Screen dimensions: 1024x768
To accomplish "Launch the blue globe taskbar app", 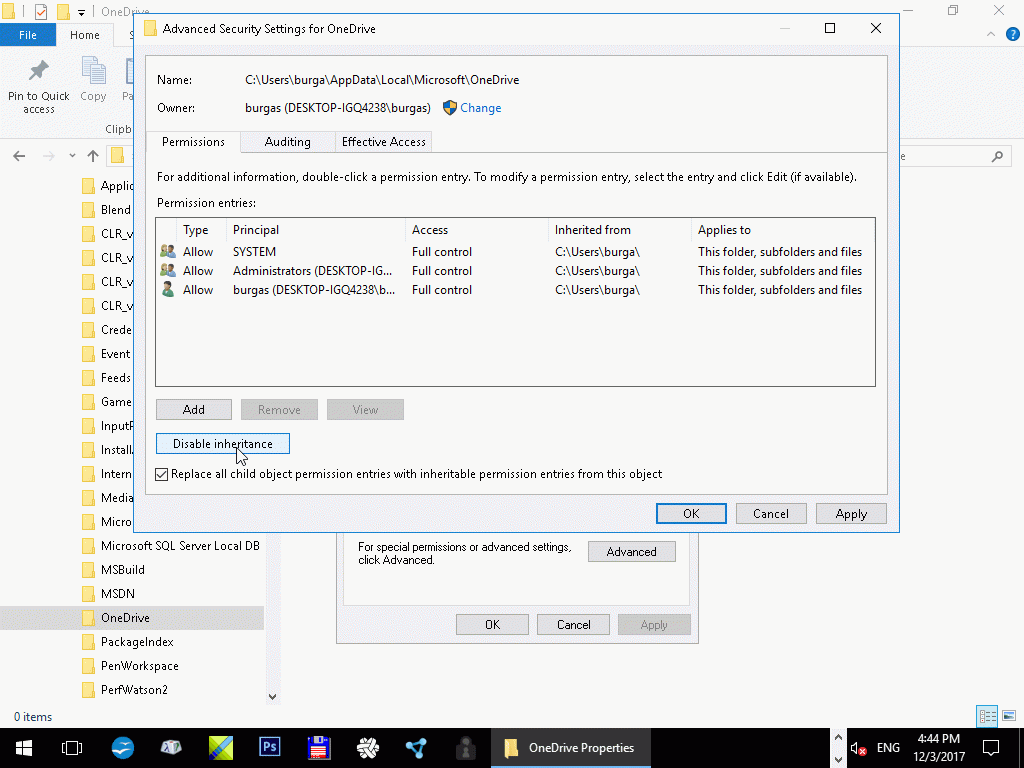I will (x=122, y=748).
